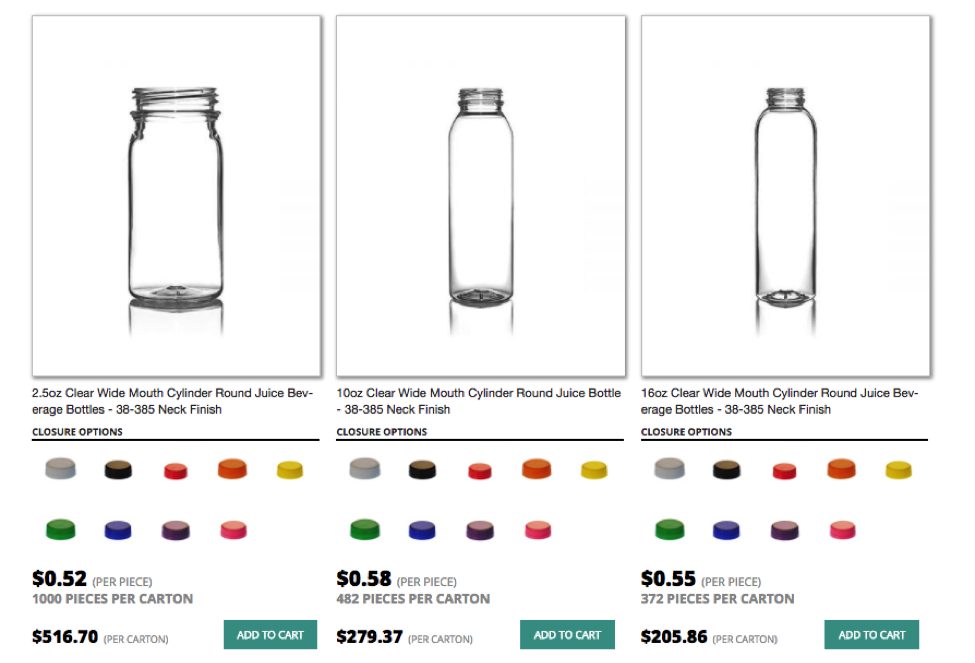Image resolution: width=975 pixels, height=663 pixels.
Task: Select the green cap for 16oz bottle
Action: pyautogui.click(x=669, y=529)
